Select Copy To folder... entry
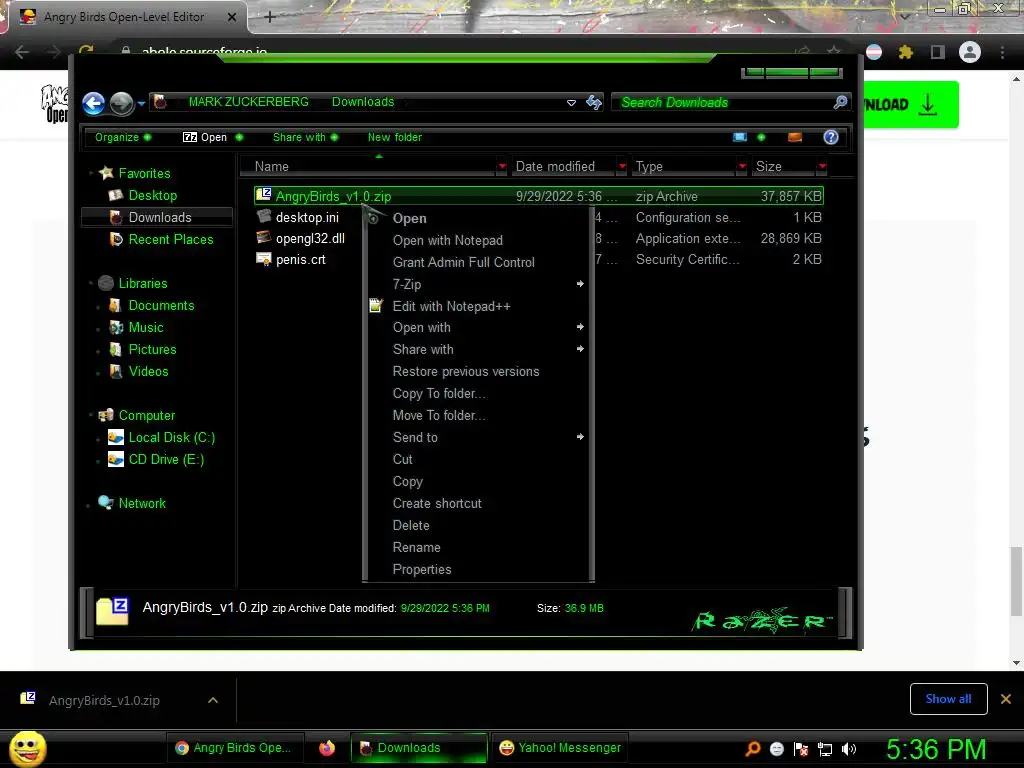 (439, 393)
